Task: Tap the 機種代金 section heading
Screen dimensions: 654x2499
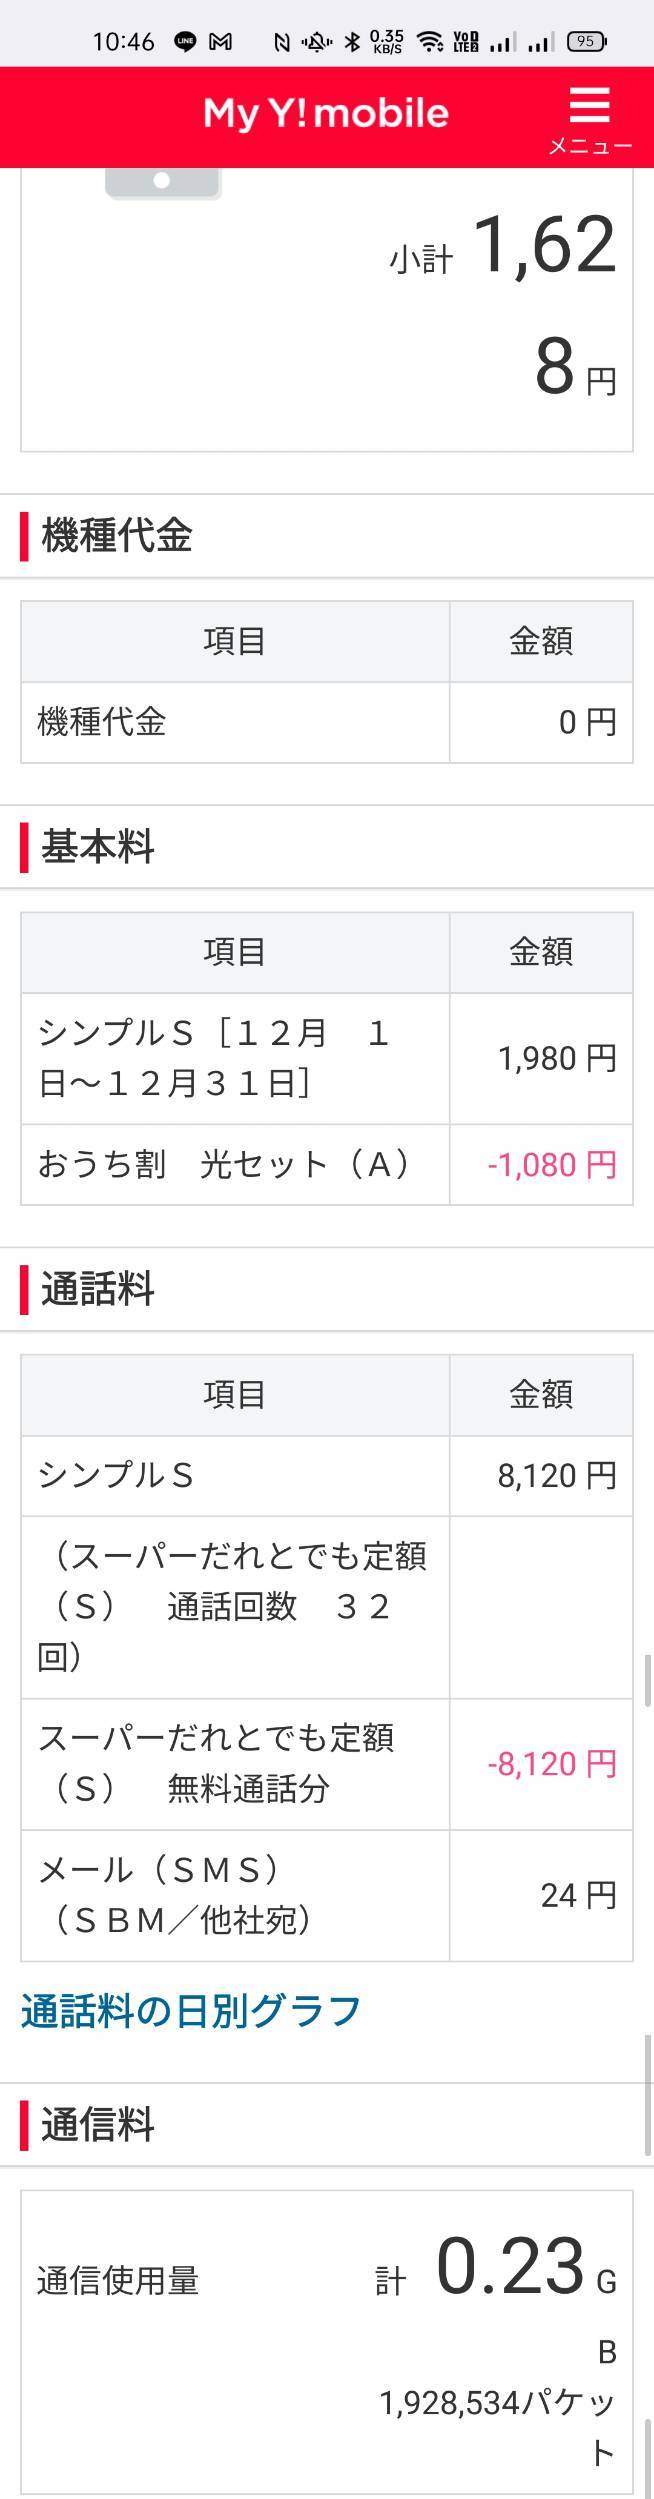Action: coord(117,536)
